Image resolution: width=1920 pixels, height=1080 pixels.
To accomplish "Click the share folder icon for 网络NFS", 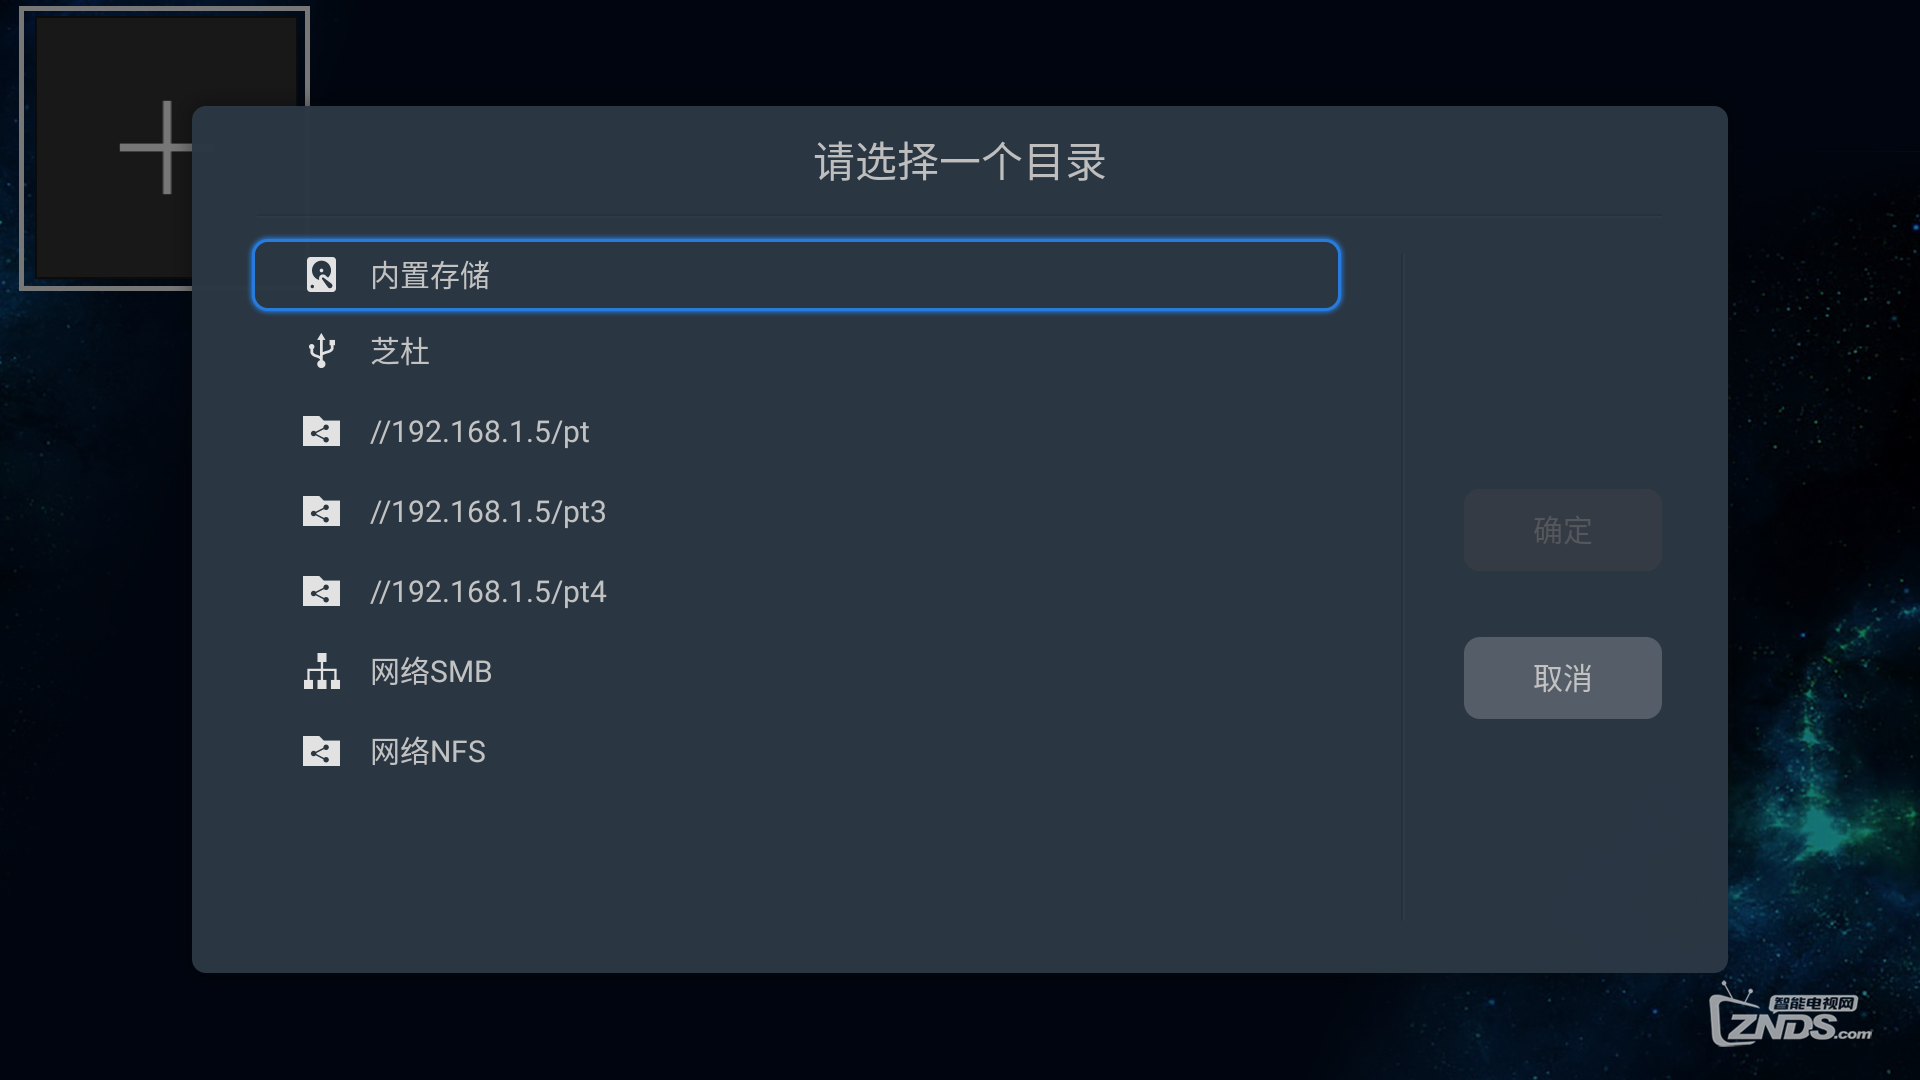I will coord(321,751).
